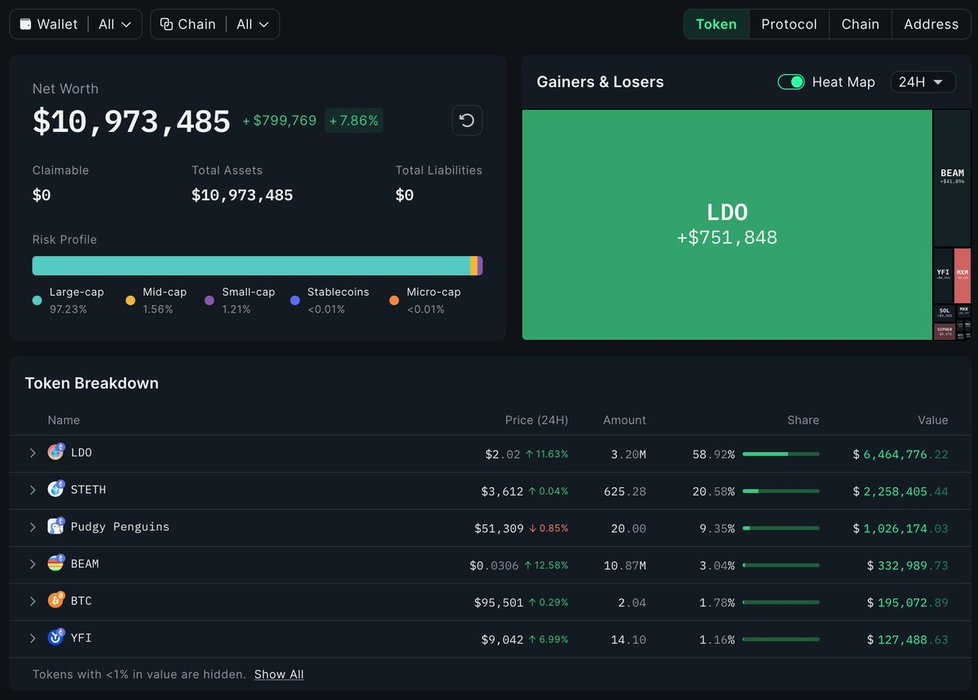Viewport: 978px width, 700px height.
Task: Click the Token Breakdown heading
Action: coord(92,383)
